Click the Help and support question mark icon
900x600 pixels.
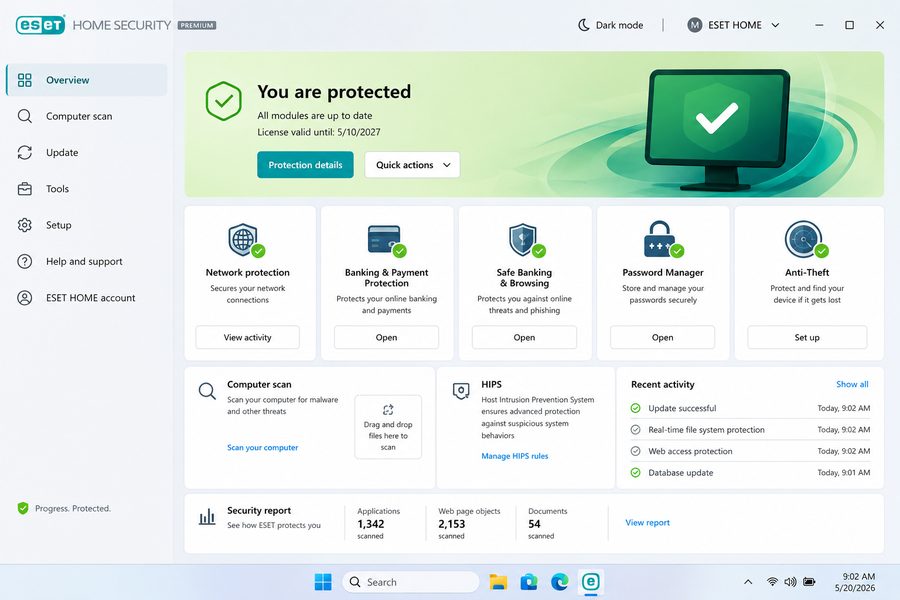25,261
